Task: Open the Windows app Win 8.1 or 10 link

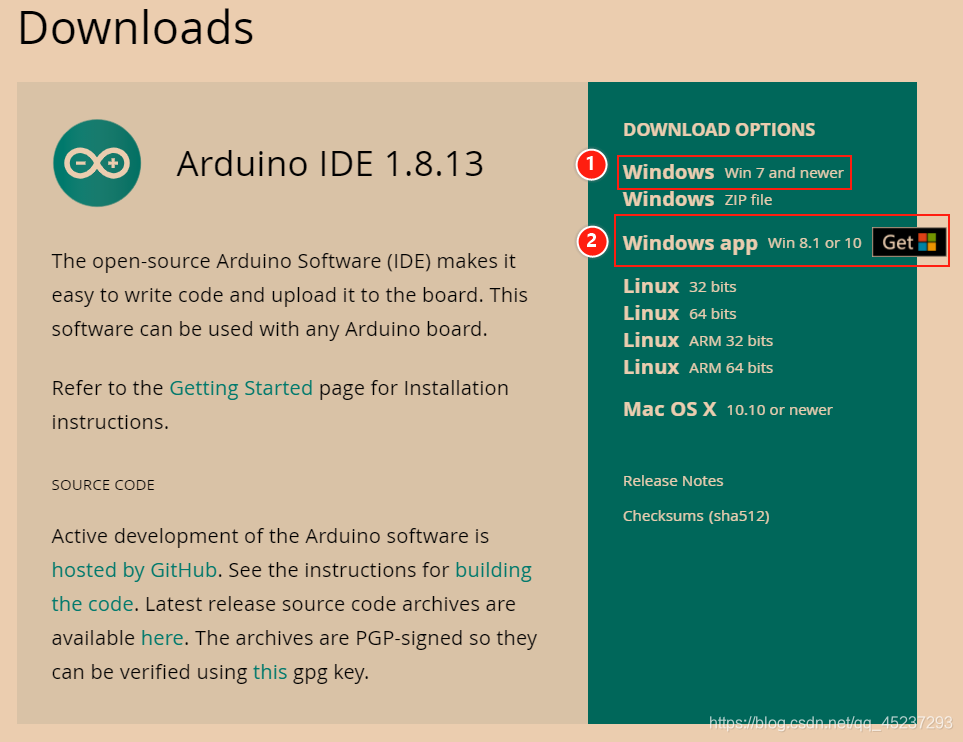Action: pos(742,243)
